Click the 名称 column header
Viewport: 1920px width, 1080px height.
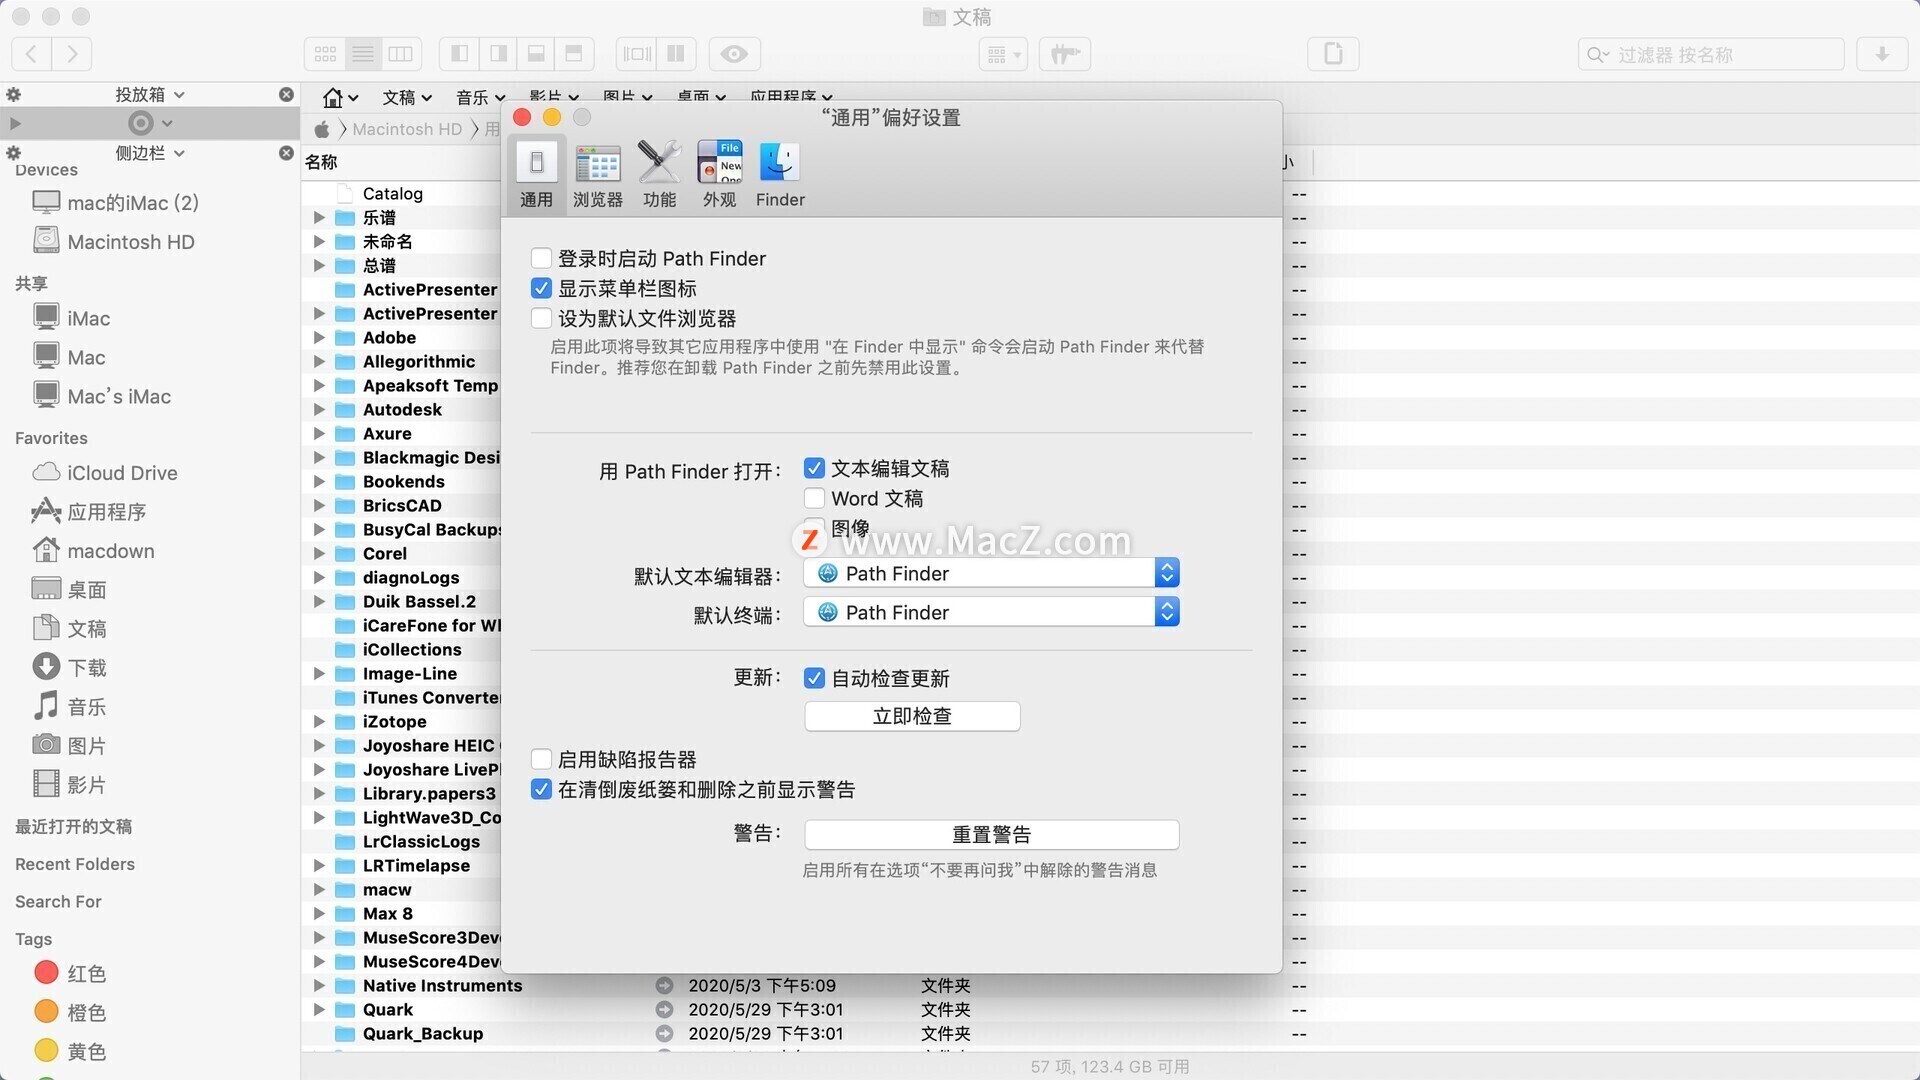click(321, 162)
